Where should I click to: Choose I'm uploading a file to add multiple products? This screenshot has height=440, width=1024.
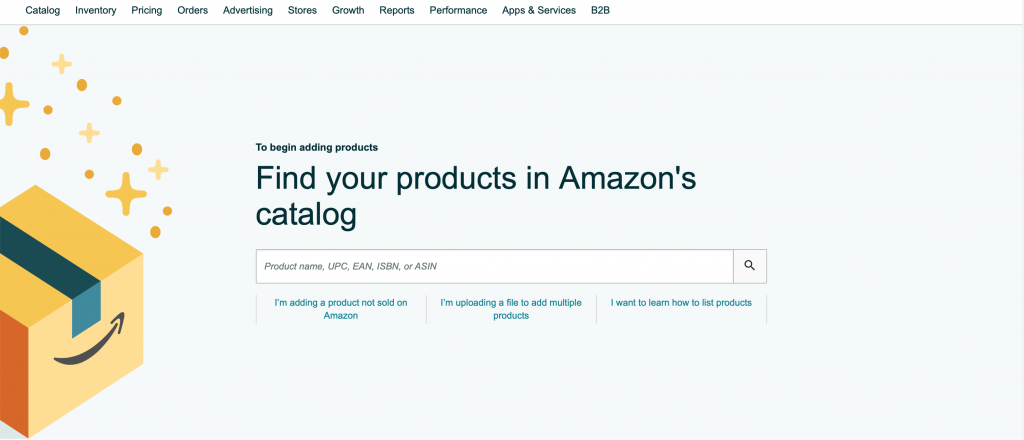[x=511, y=309]
